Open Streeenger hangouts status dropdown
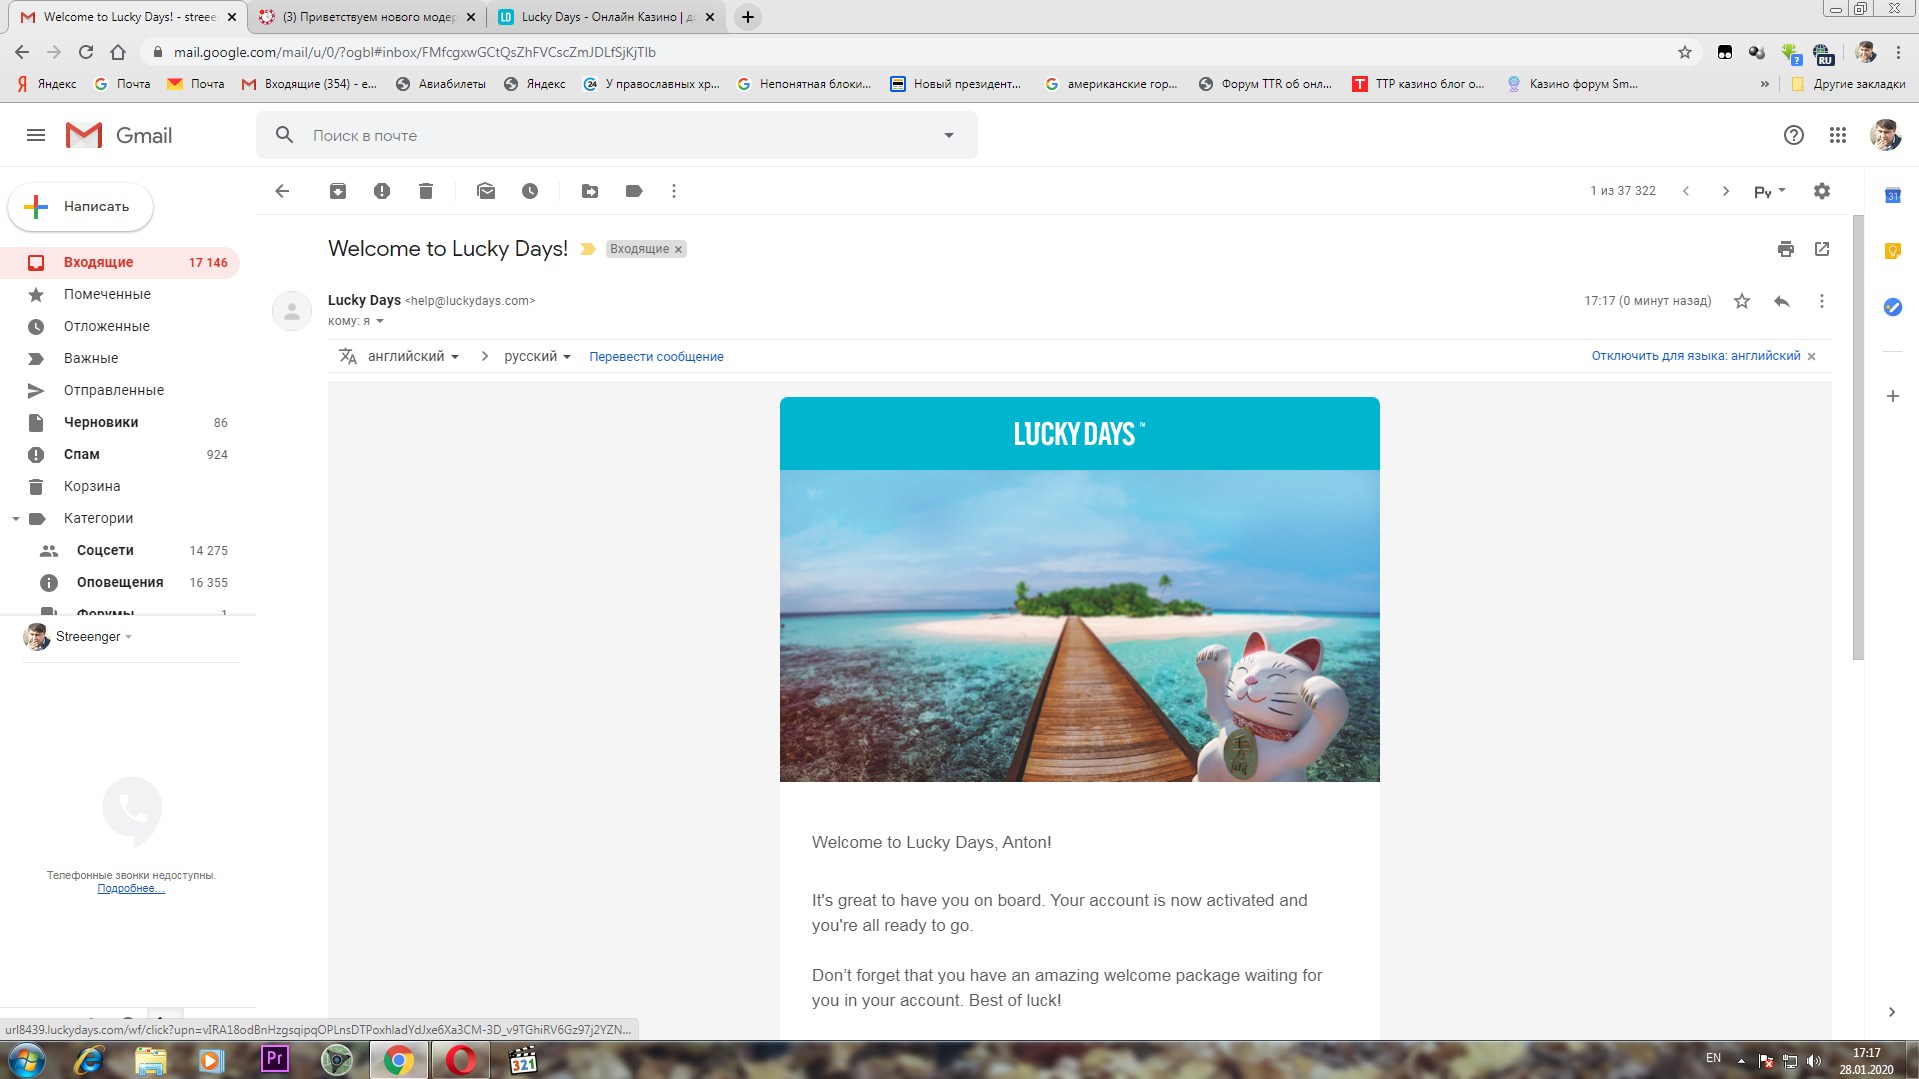The height and width of the screenshot is (1079, 1919). click(x=129, y=637)
